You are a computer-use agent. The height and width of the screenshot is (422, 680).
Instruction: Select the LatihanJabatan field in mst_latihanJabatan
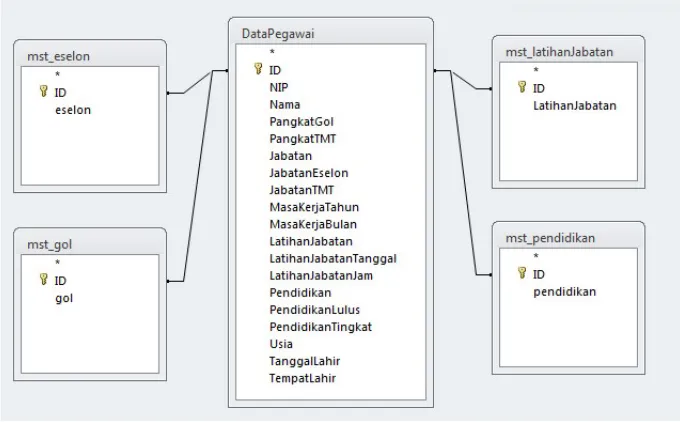569,106
